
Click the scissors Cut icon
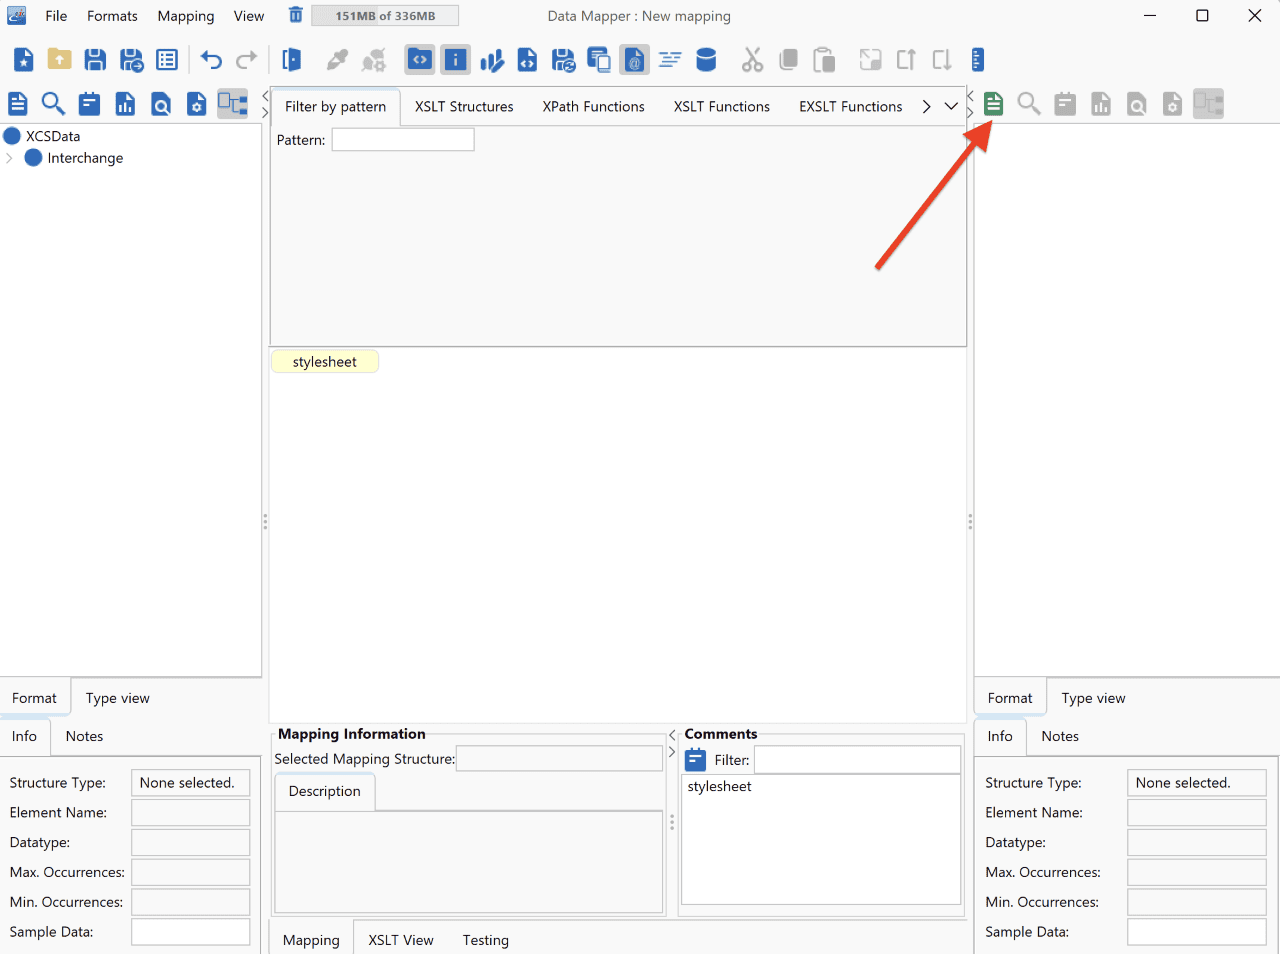click(x=752, y=60)
